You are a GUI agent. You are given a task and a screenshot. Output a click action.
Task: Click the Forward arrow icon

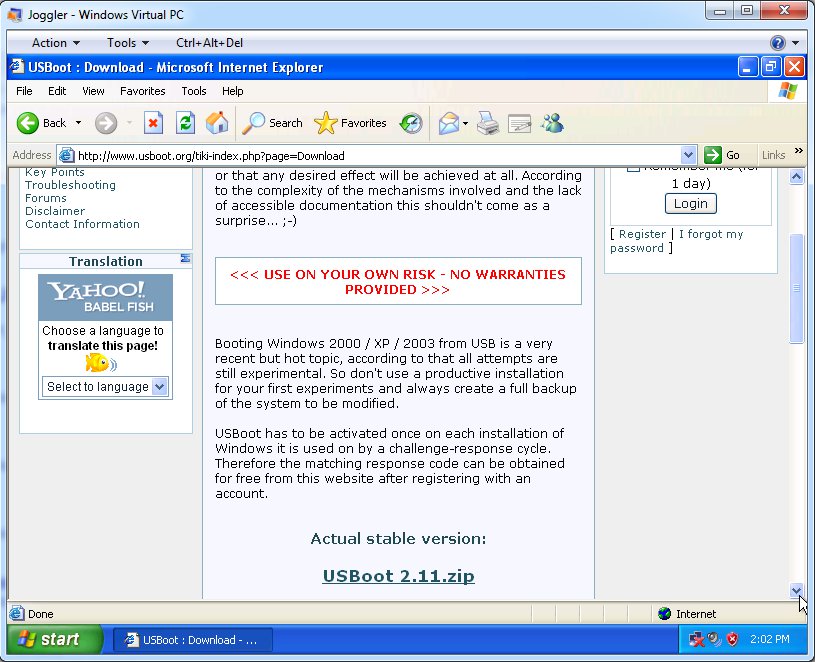[x=106, y=123]
